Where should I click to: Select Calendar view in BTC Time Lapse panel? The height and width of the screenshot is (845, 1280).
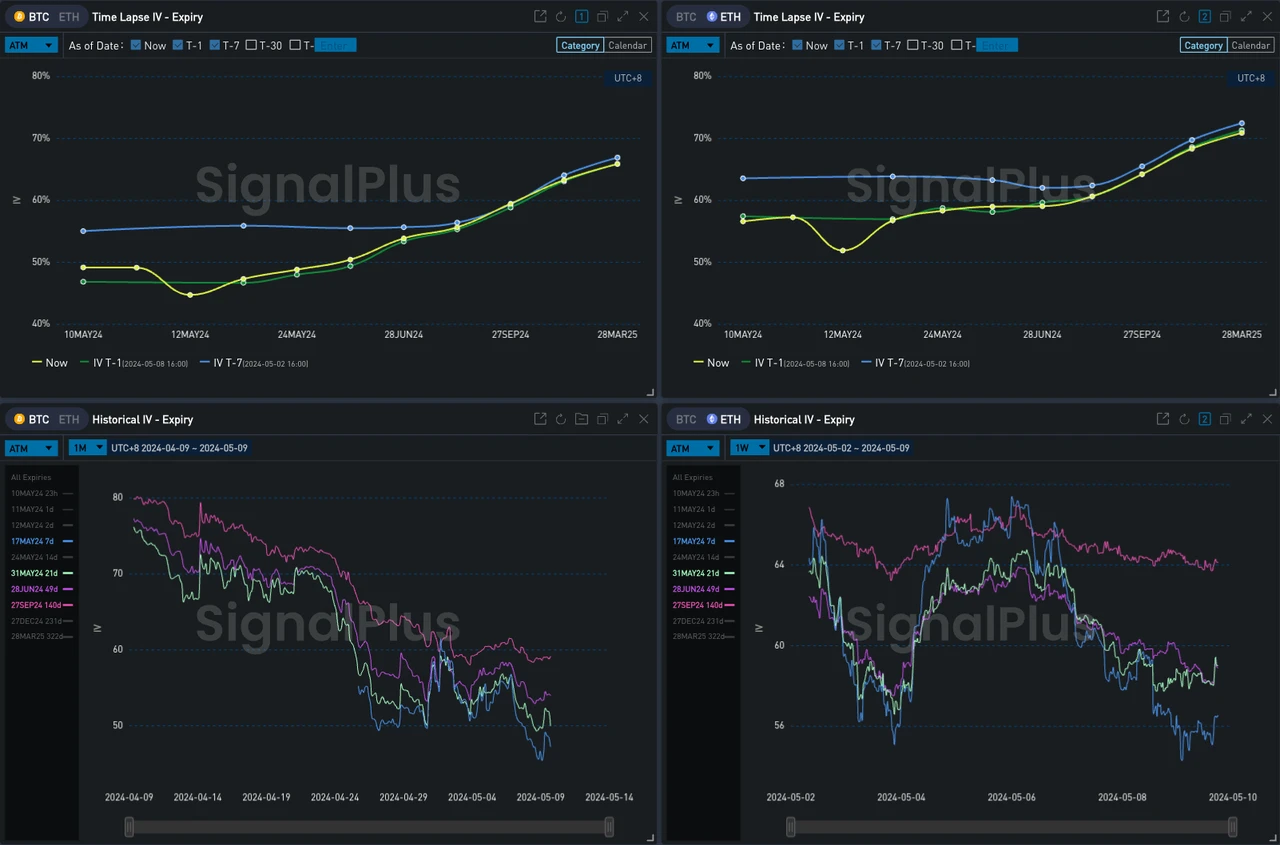(x=628, y=45)
